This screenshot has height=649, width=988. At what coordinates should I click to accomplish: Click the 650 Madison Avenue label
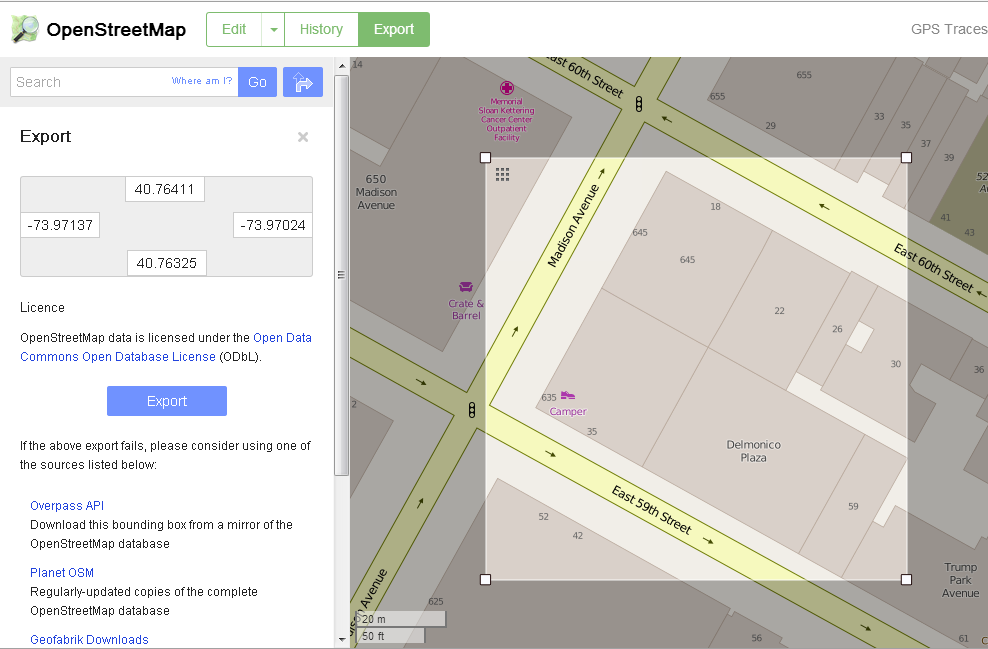(x=376, y=192)
